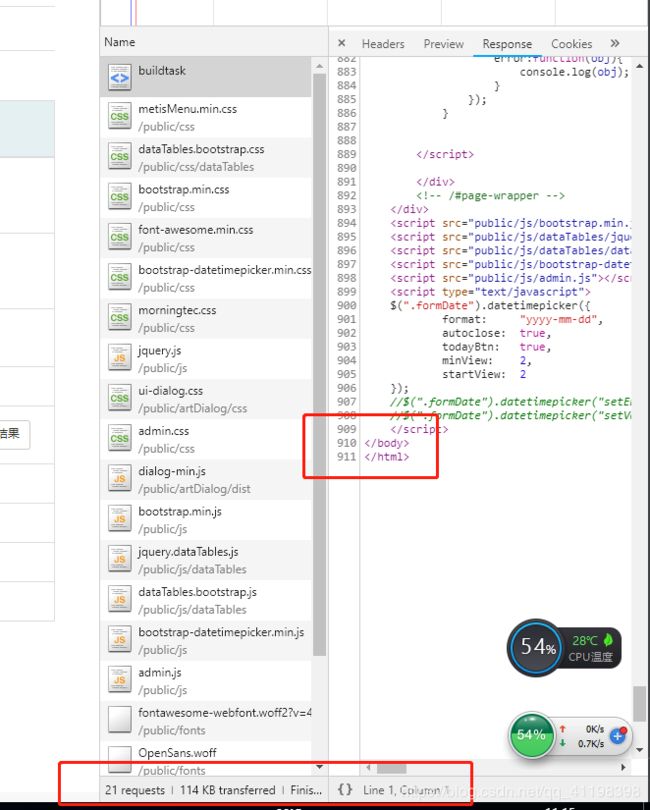Image resolution: width=650 pixels, height=810 pixels.
Task: Click the CSS icon beside admin.css
Action: coord(119,439)
